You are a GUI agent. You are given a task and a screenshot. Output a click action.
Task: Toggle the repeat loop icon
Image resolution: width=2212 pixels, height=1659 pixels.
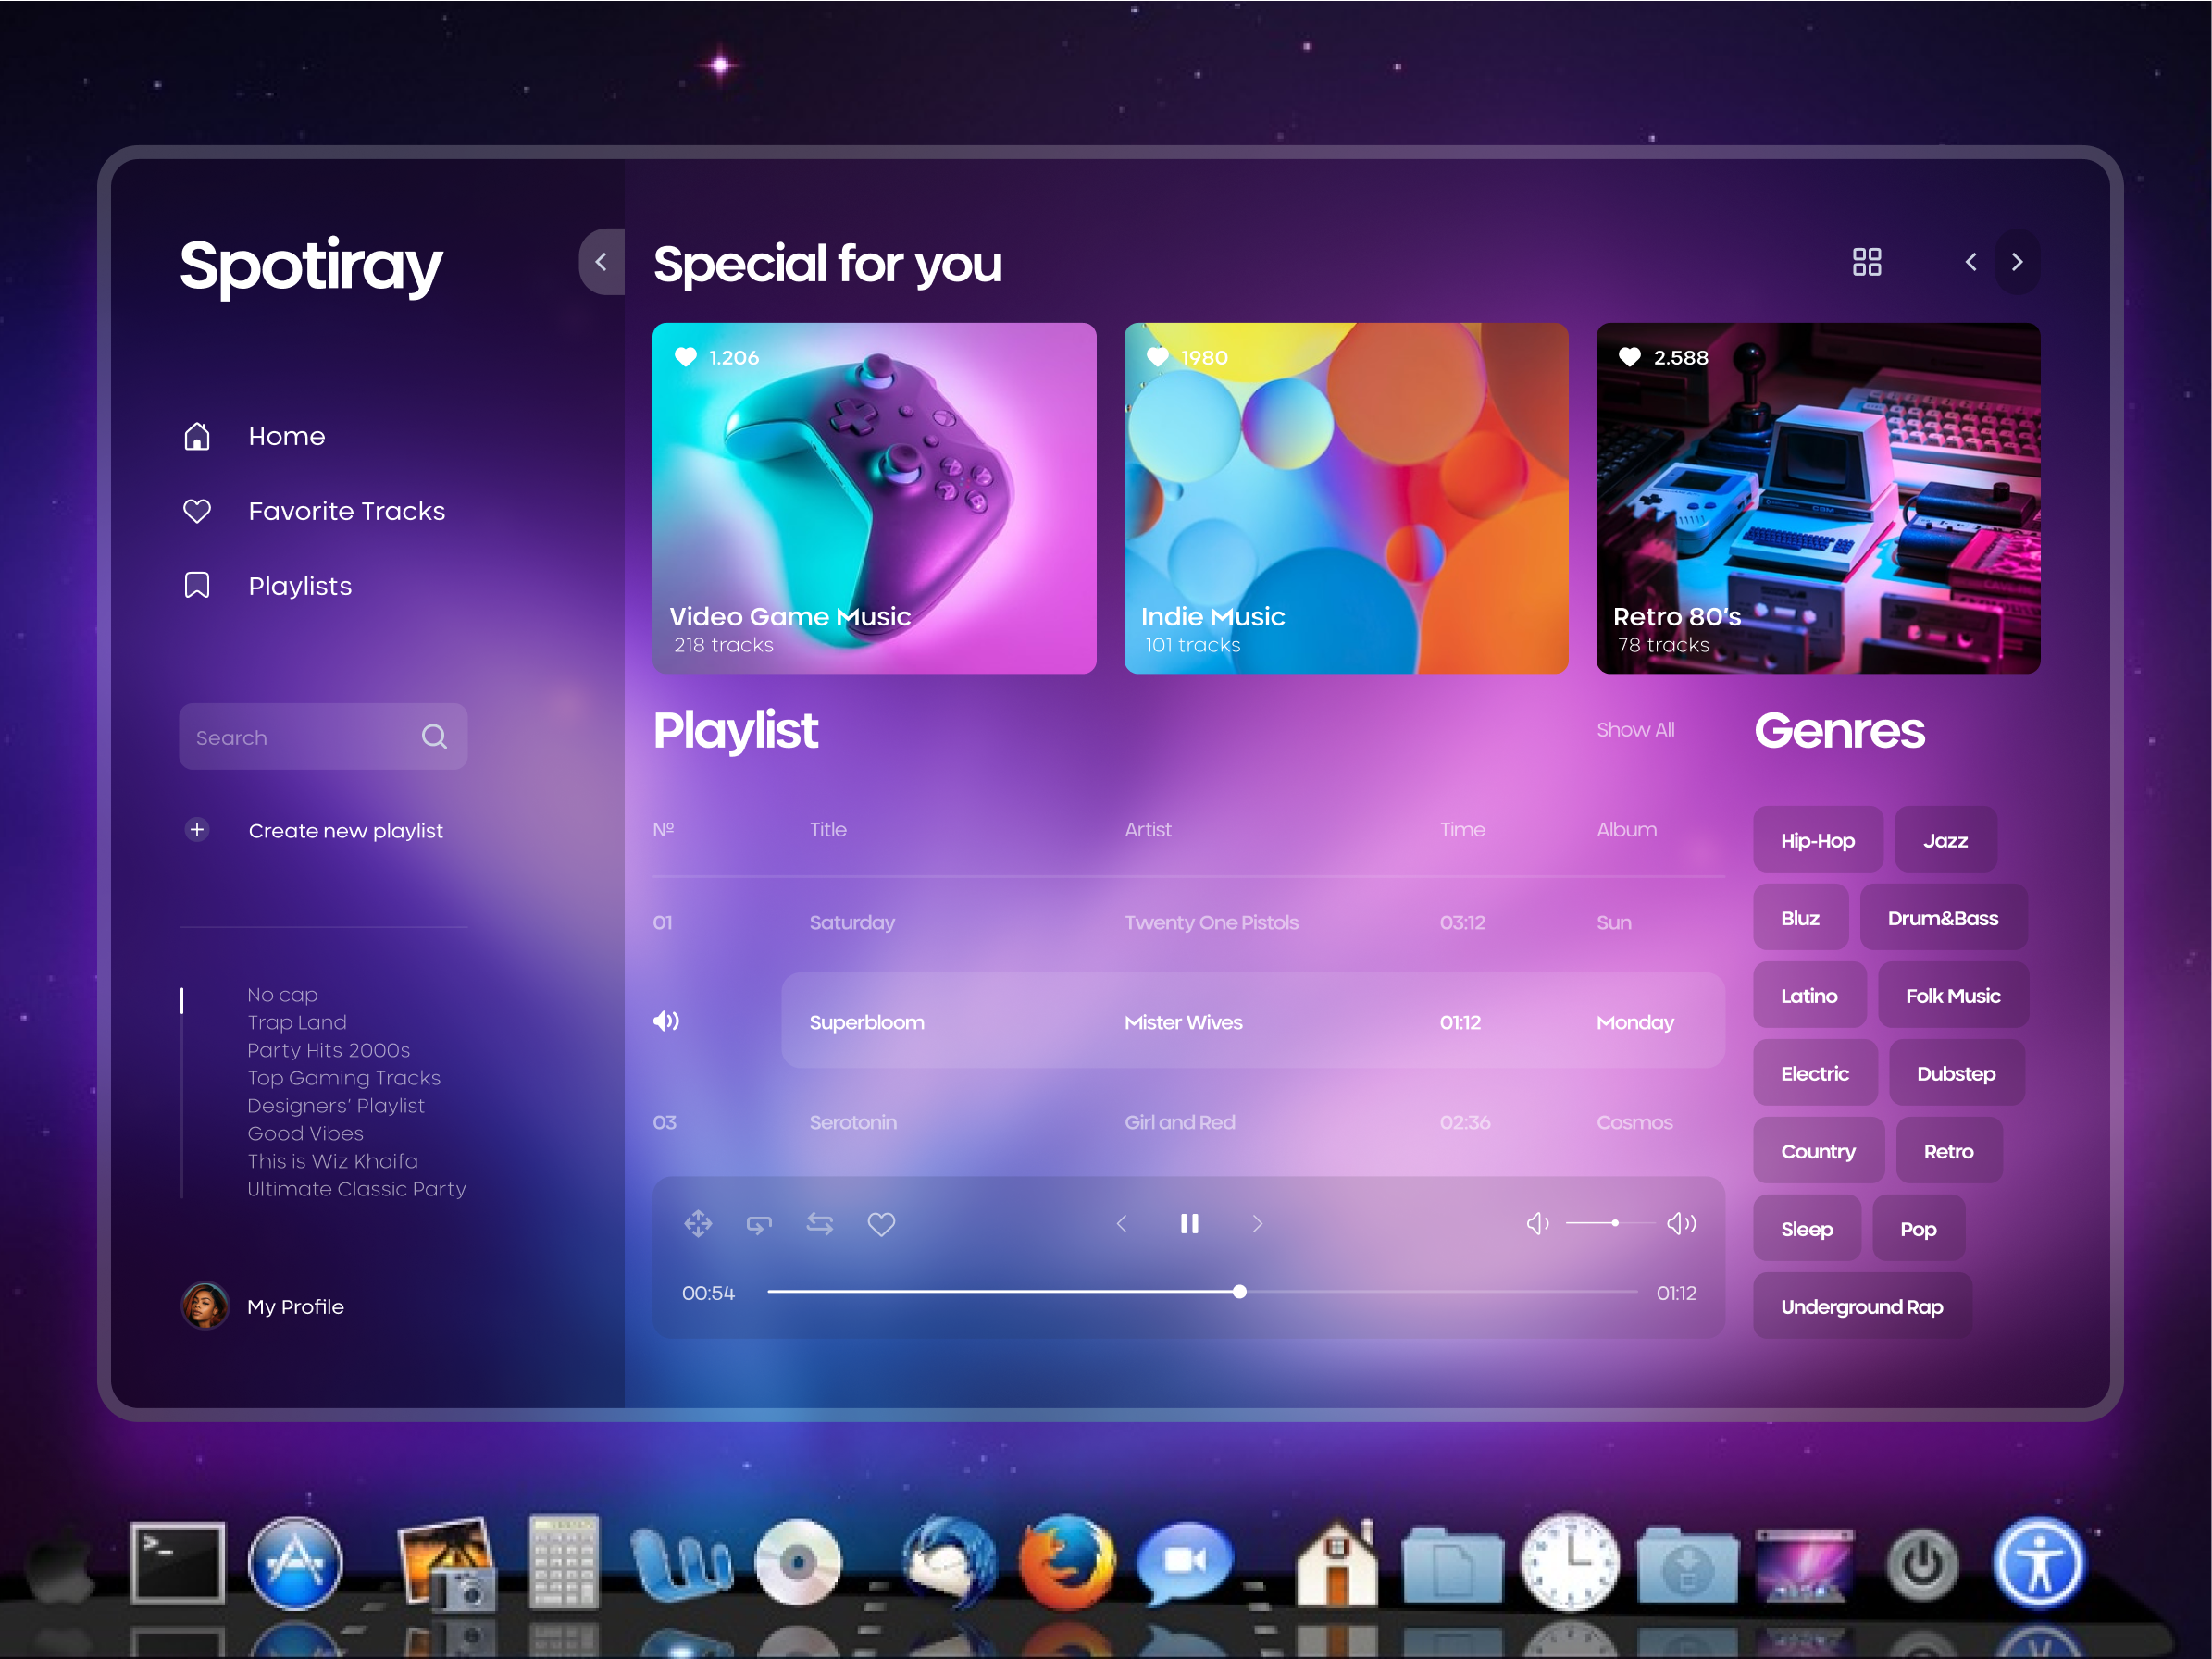coord(759,1223)
